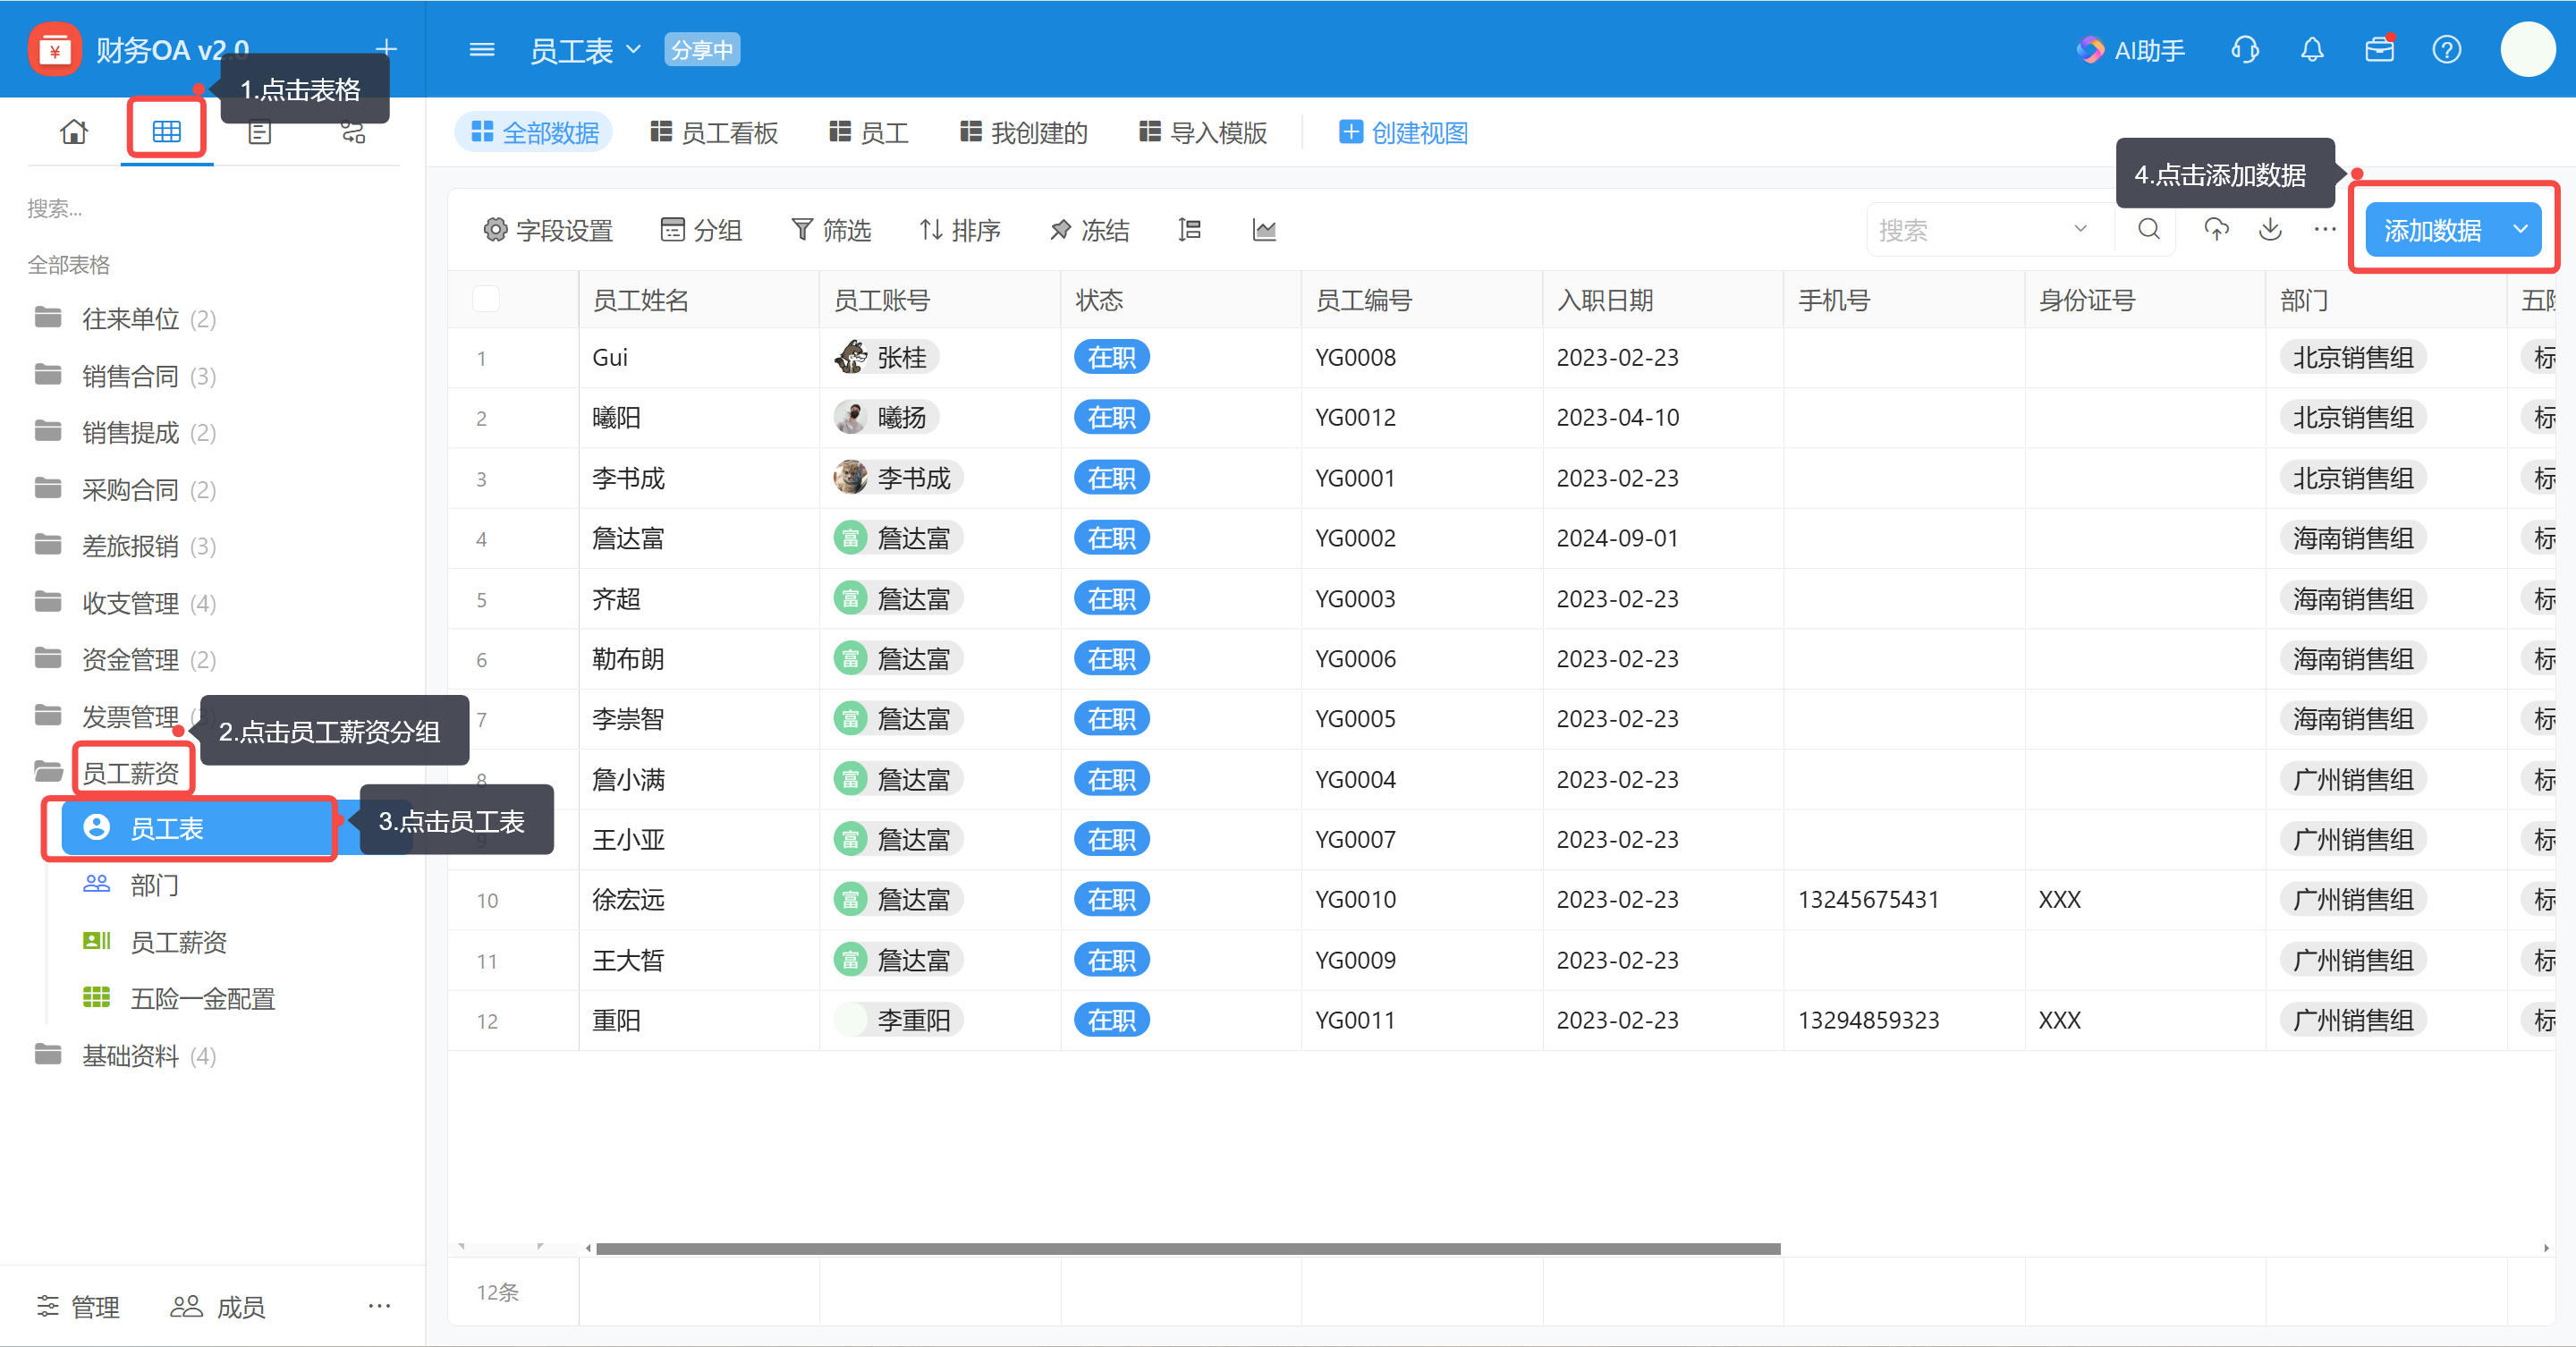Viewport: 2576px width, 1347px height.
Task: Open the notification bell
Action: (x=2312, y=49)
